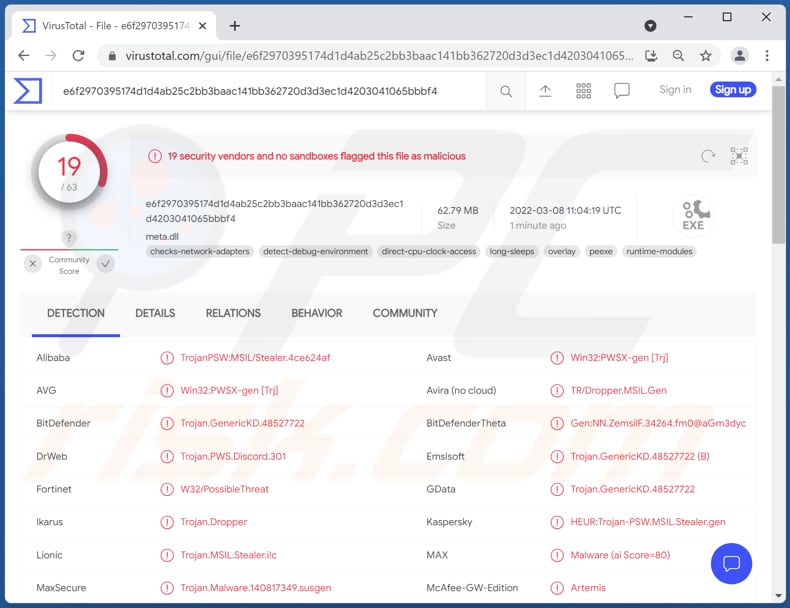Viewport: 790px width, 608px height.
Task: Click Trojan.PWS.Discord.301 detection text
Action: [233, 456]
